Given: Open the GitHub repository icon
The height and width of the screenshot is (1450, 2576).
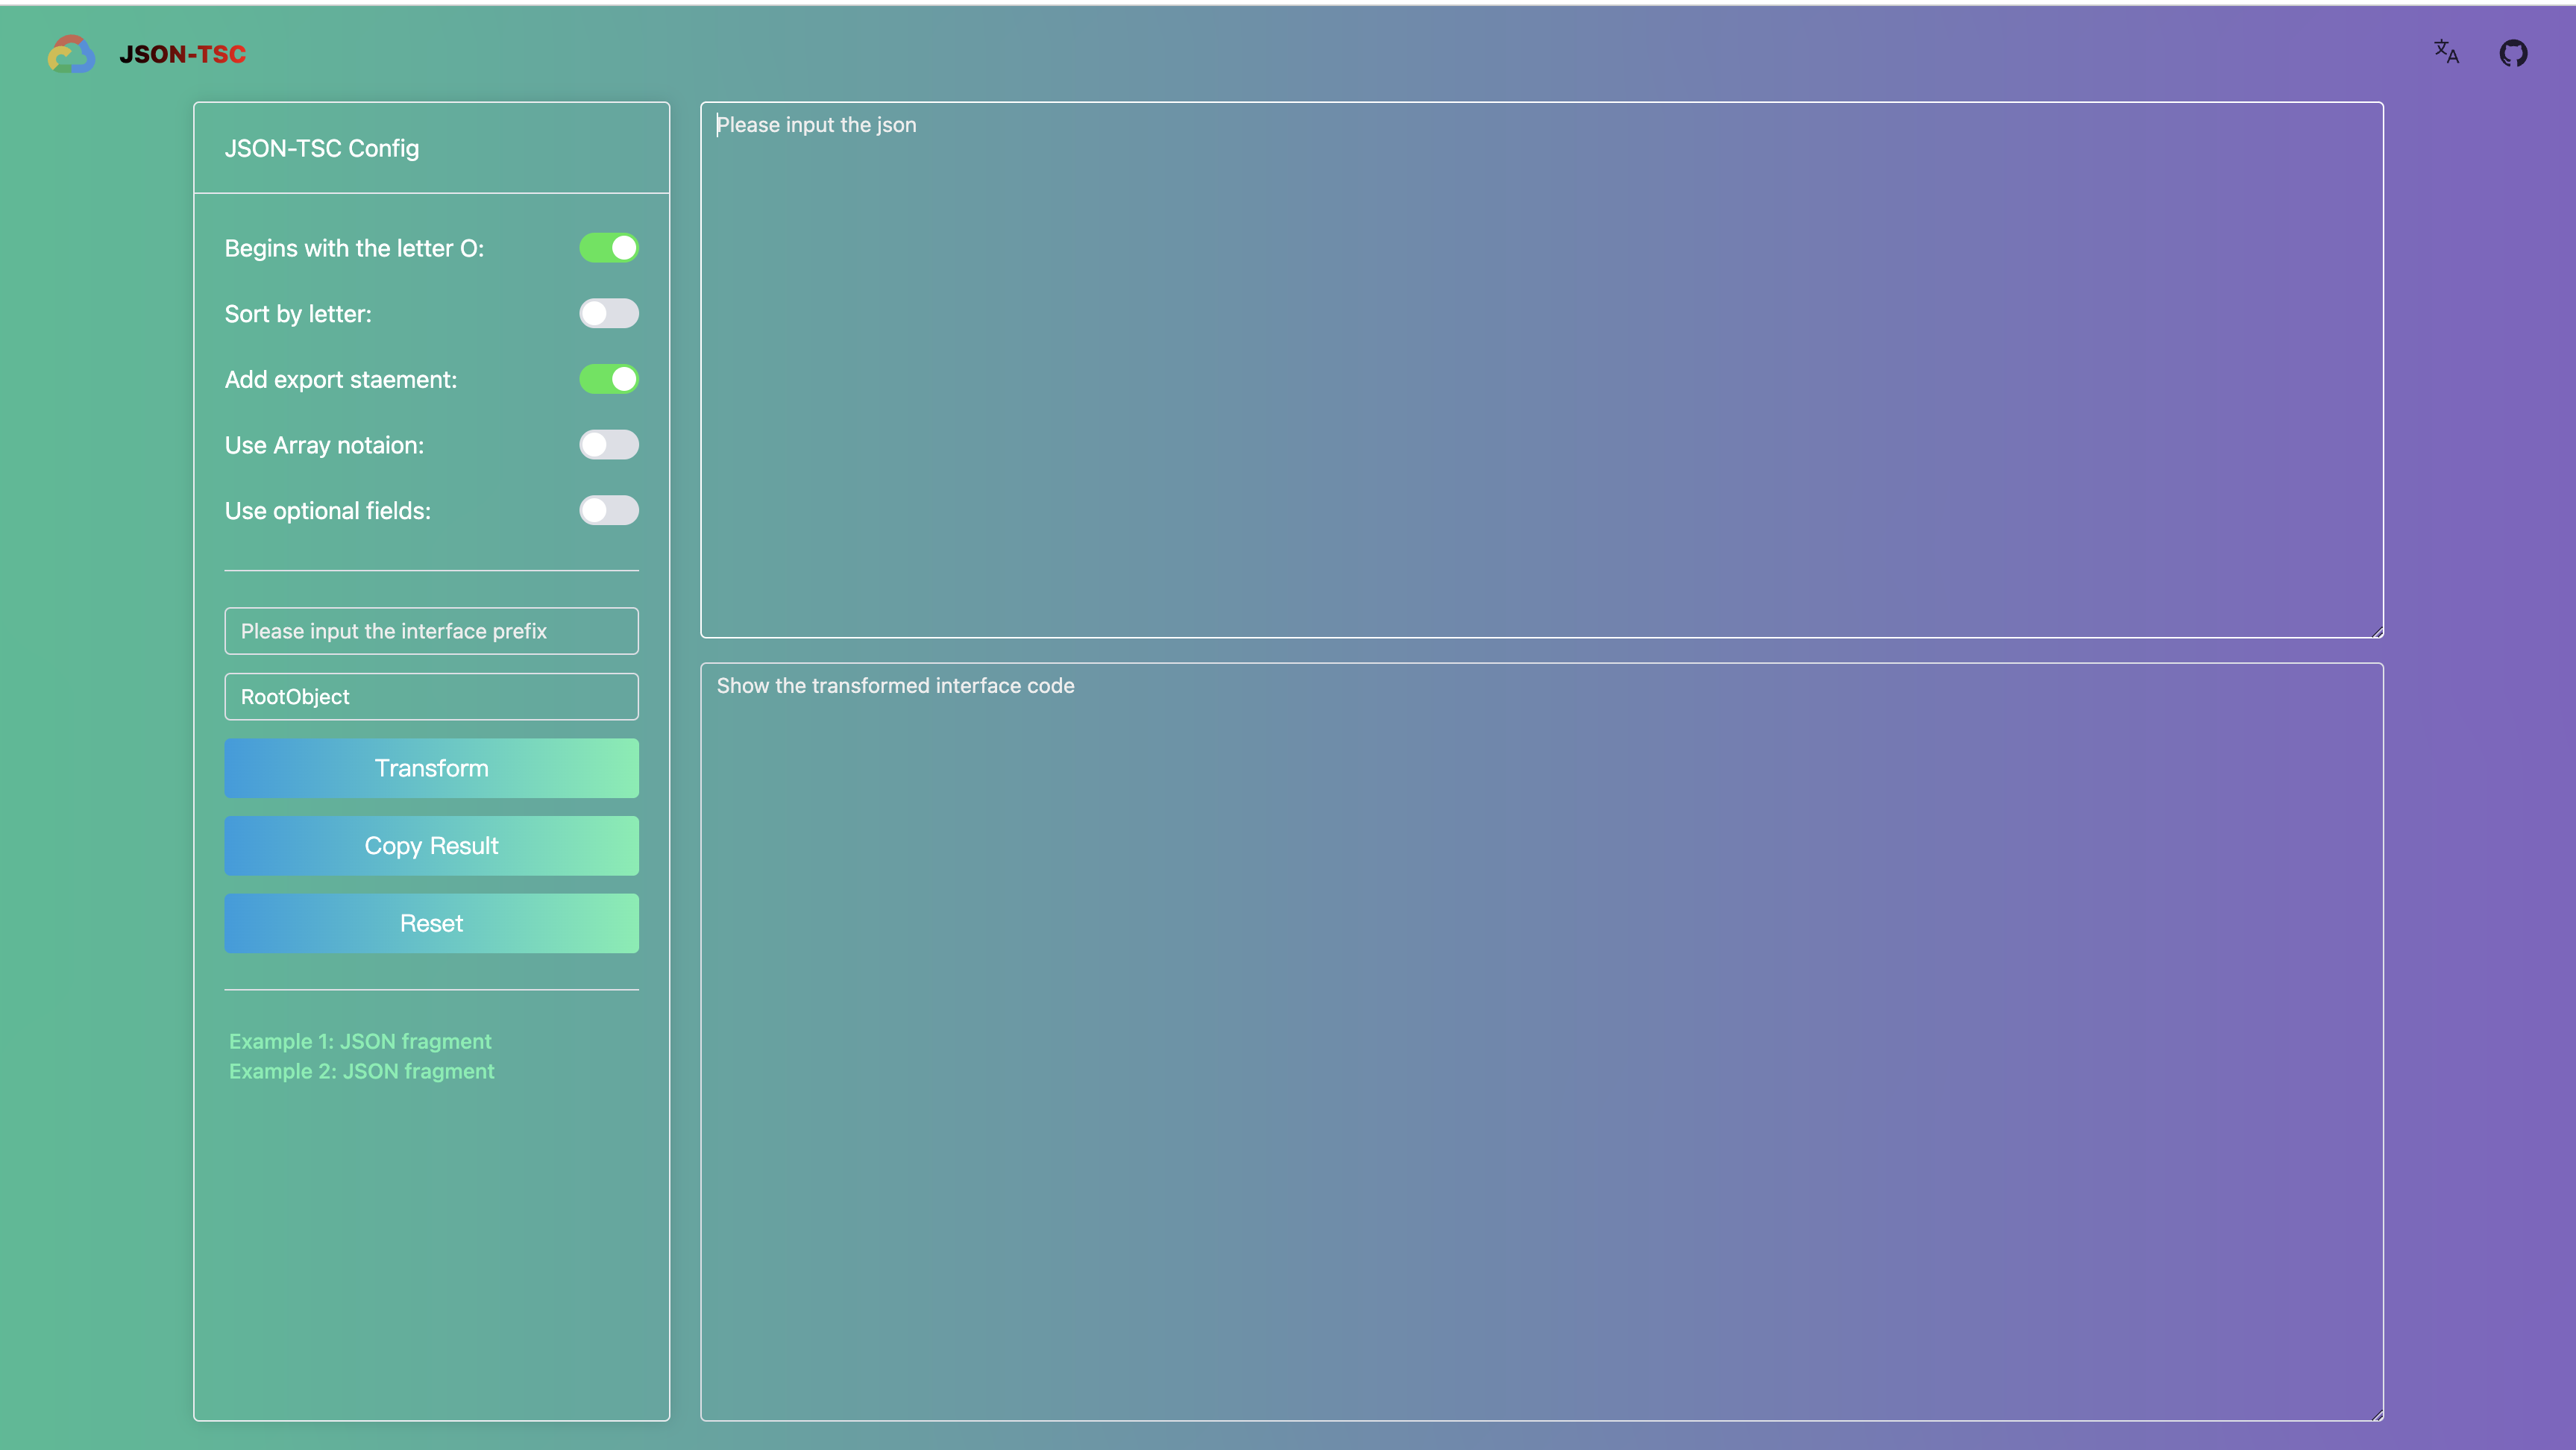Looking at the screenshot, I should click(2513, 53).
